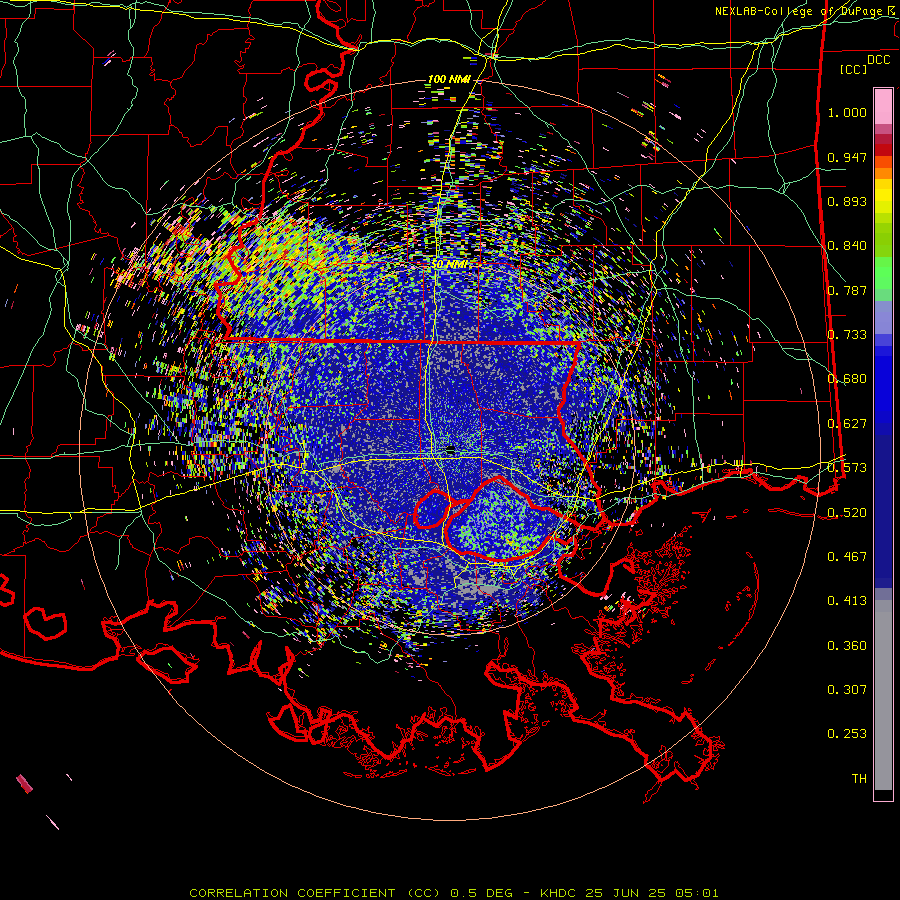Click the 100 NMI range ring label
The height and width of the screenshot is (900, 900).
(449, 79)
